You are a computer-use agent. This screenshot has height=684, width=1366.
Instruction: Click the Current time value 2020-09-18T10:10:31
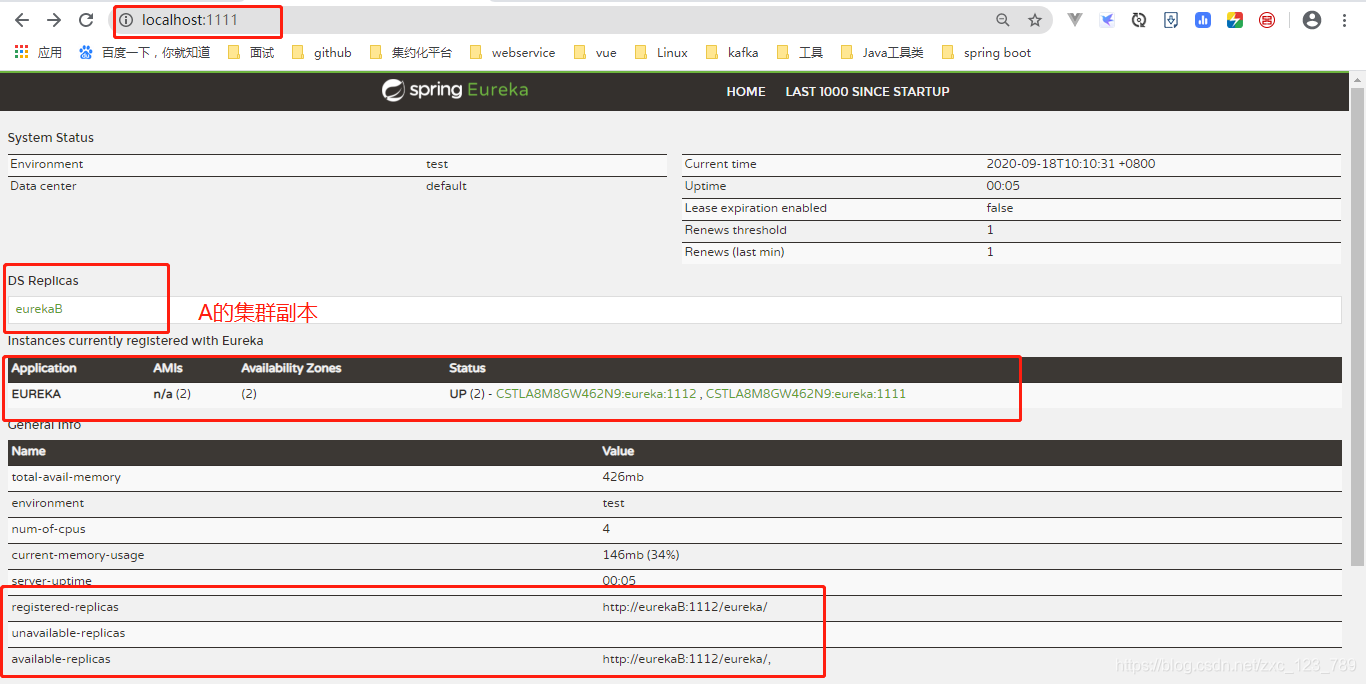[x=1070, y=164]
